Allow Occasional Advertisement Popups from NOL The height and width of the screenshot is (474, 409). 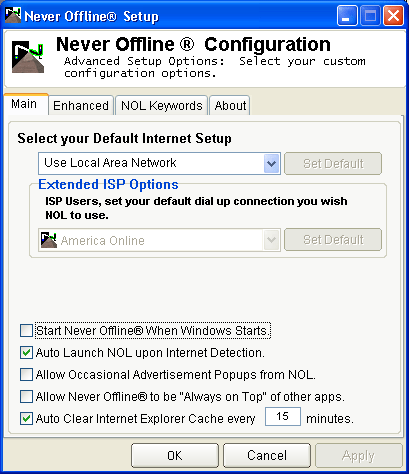(x=26, y=375)
